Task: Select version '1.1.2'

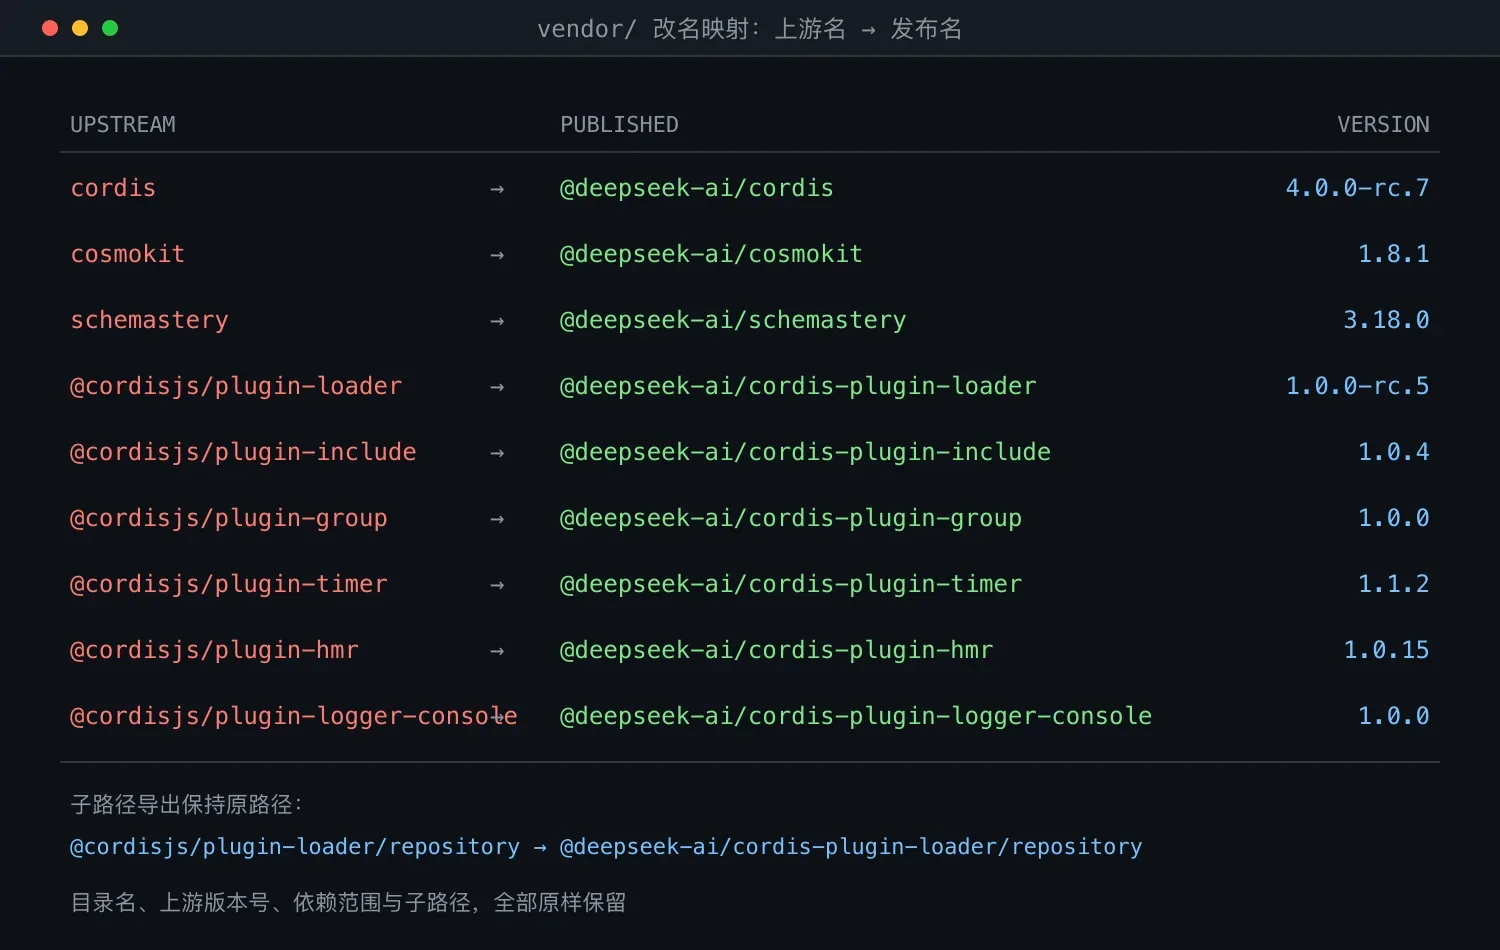Action: point(1393,584)
